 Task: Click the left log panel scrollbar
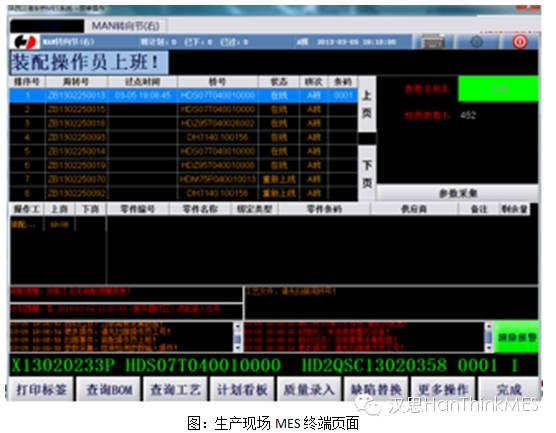click(238, 337)
